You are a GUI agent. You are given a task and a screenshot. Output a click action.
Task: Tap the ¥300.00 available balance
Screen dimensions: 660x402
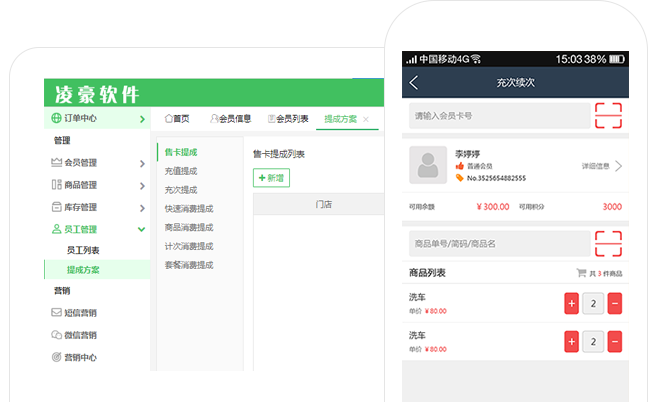[493, 207]
